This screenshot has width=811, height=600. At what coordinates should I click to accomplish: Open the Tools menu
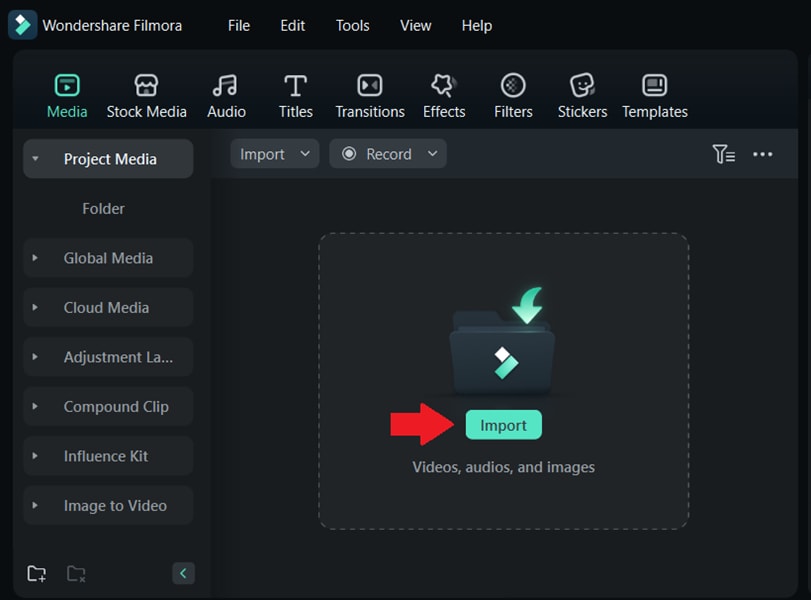353,25
